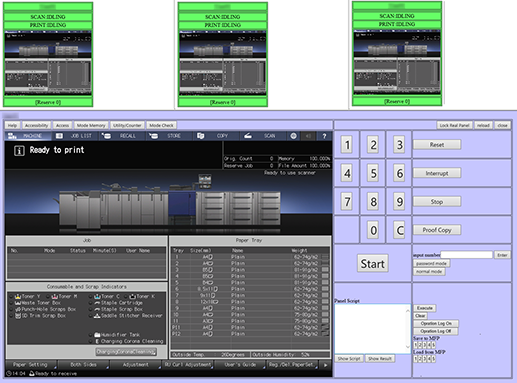The height and width of the screenshot is (383, 517).
Task: Click keypad digit 9
Action: [399, 202]
